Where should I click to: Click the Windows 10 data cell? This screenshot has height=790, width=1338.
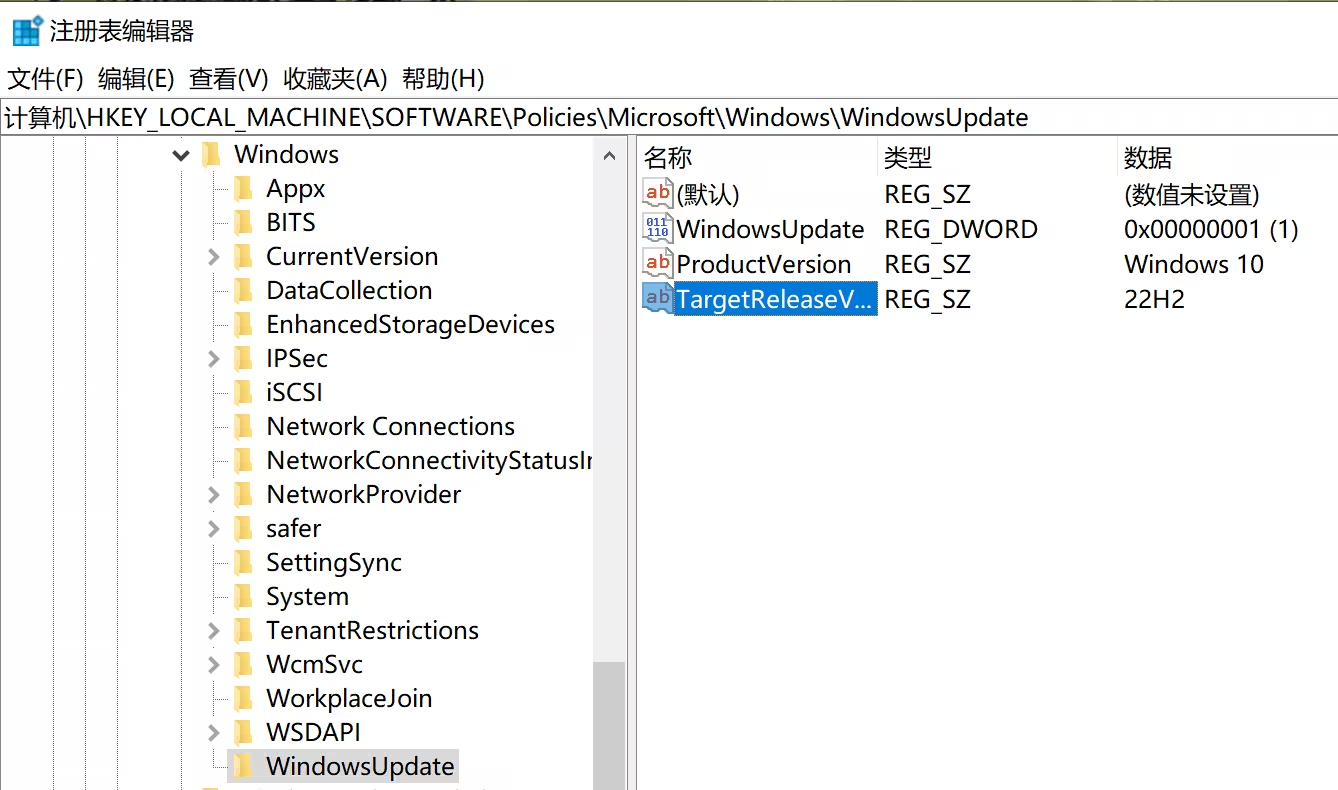point(1194,264)
